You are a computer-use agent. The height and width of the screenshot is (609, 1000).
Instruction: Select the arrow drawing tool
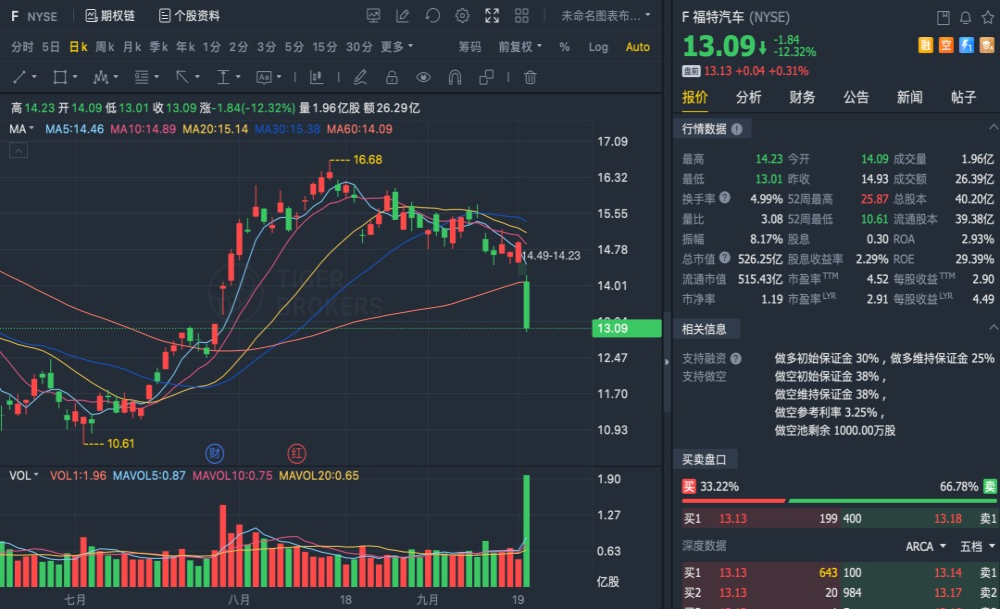[x=182, y=77]
